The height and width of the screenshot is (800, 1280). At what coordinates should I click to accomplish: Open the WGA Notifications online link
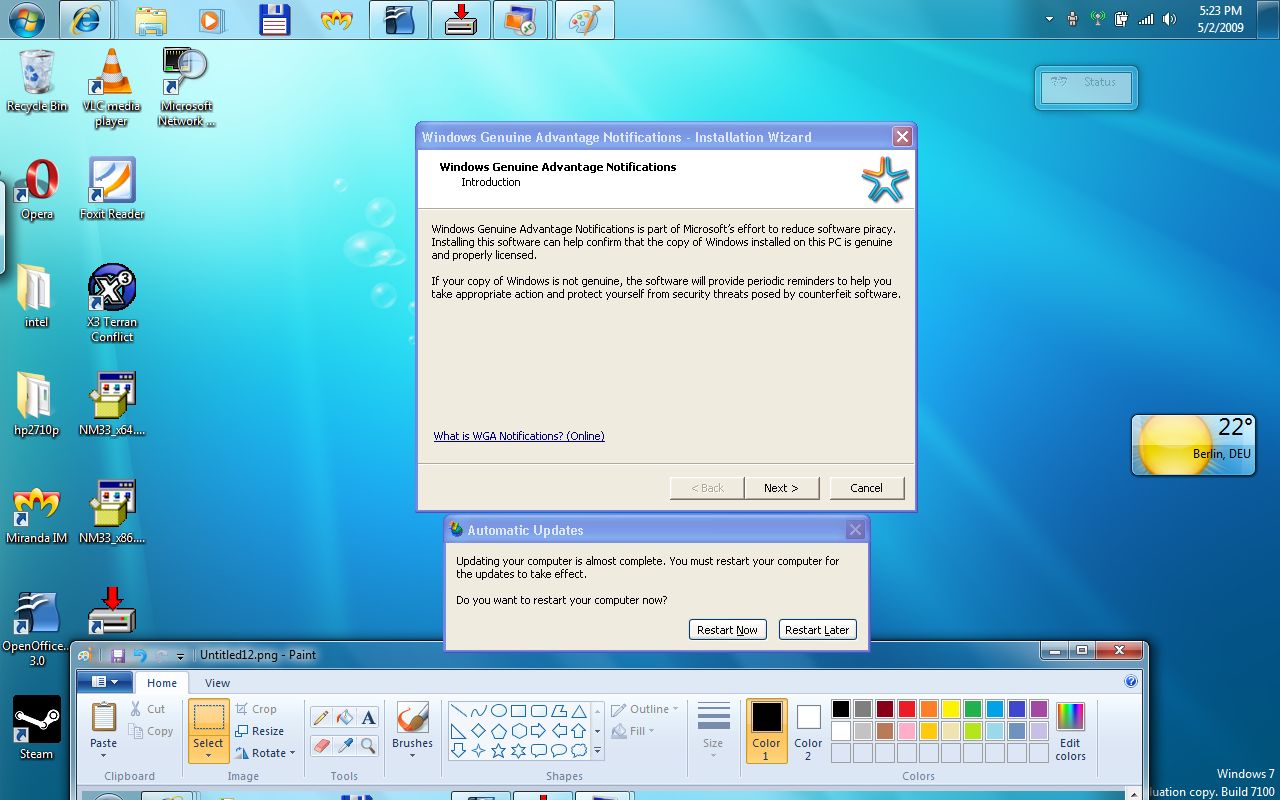click(519, 436)
